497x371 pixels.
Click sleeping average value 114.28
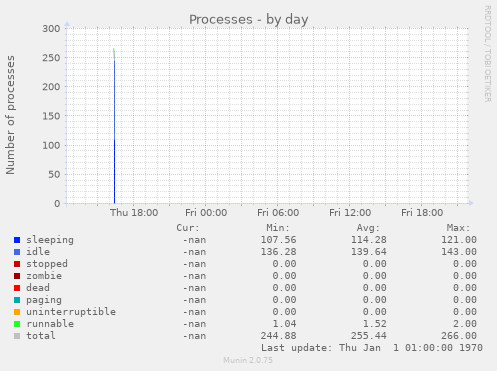coord(369,240)
